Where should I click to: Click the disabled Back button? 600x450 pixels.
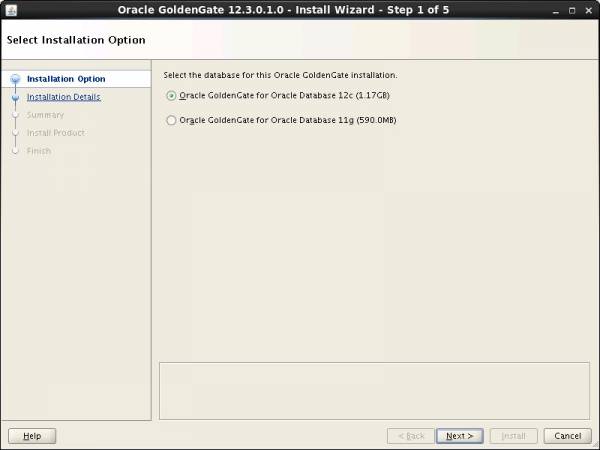(411, 436)
